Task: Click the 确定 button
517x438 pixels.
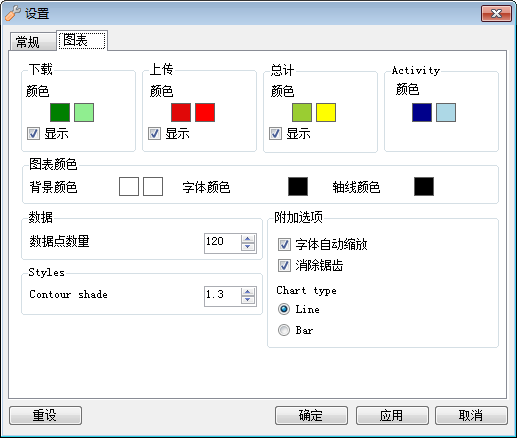Action: (311, 415)
